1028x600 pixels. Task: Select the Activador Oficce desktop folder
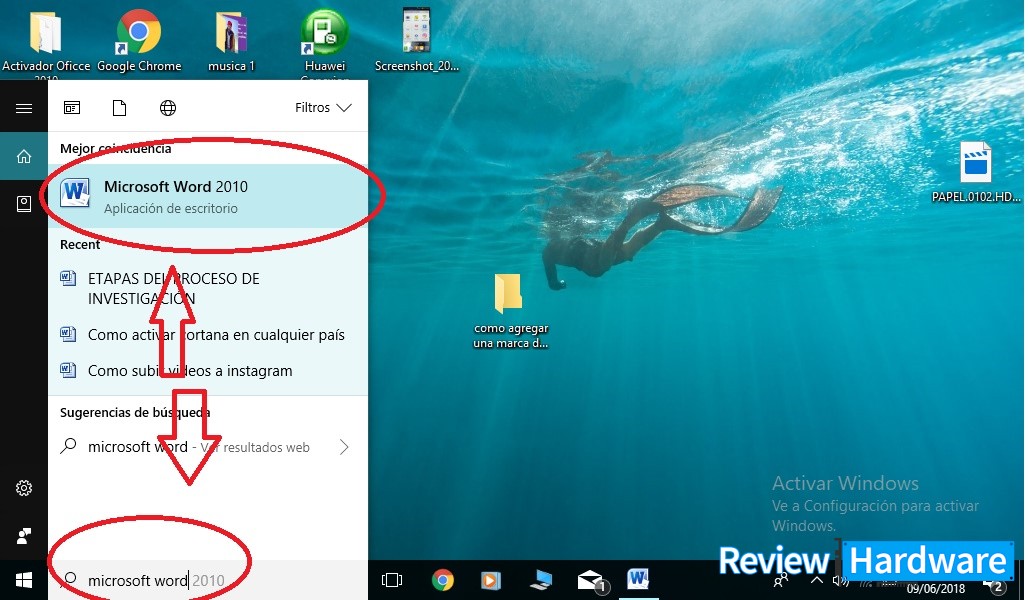point(46,43)
